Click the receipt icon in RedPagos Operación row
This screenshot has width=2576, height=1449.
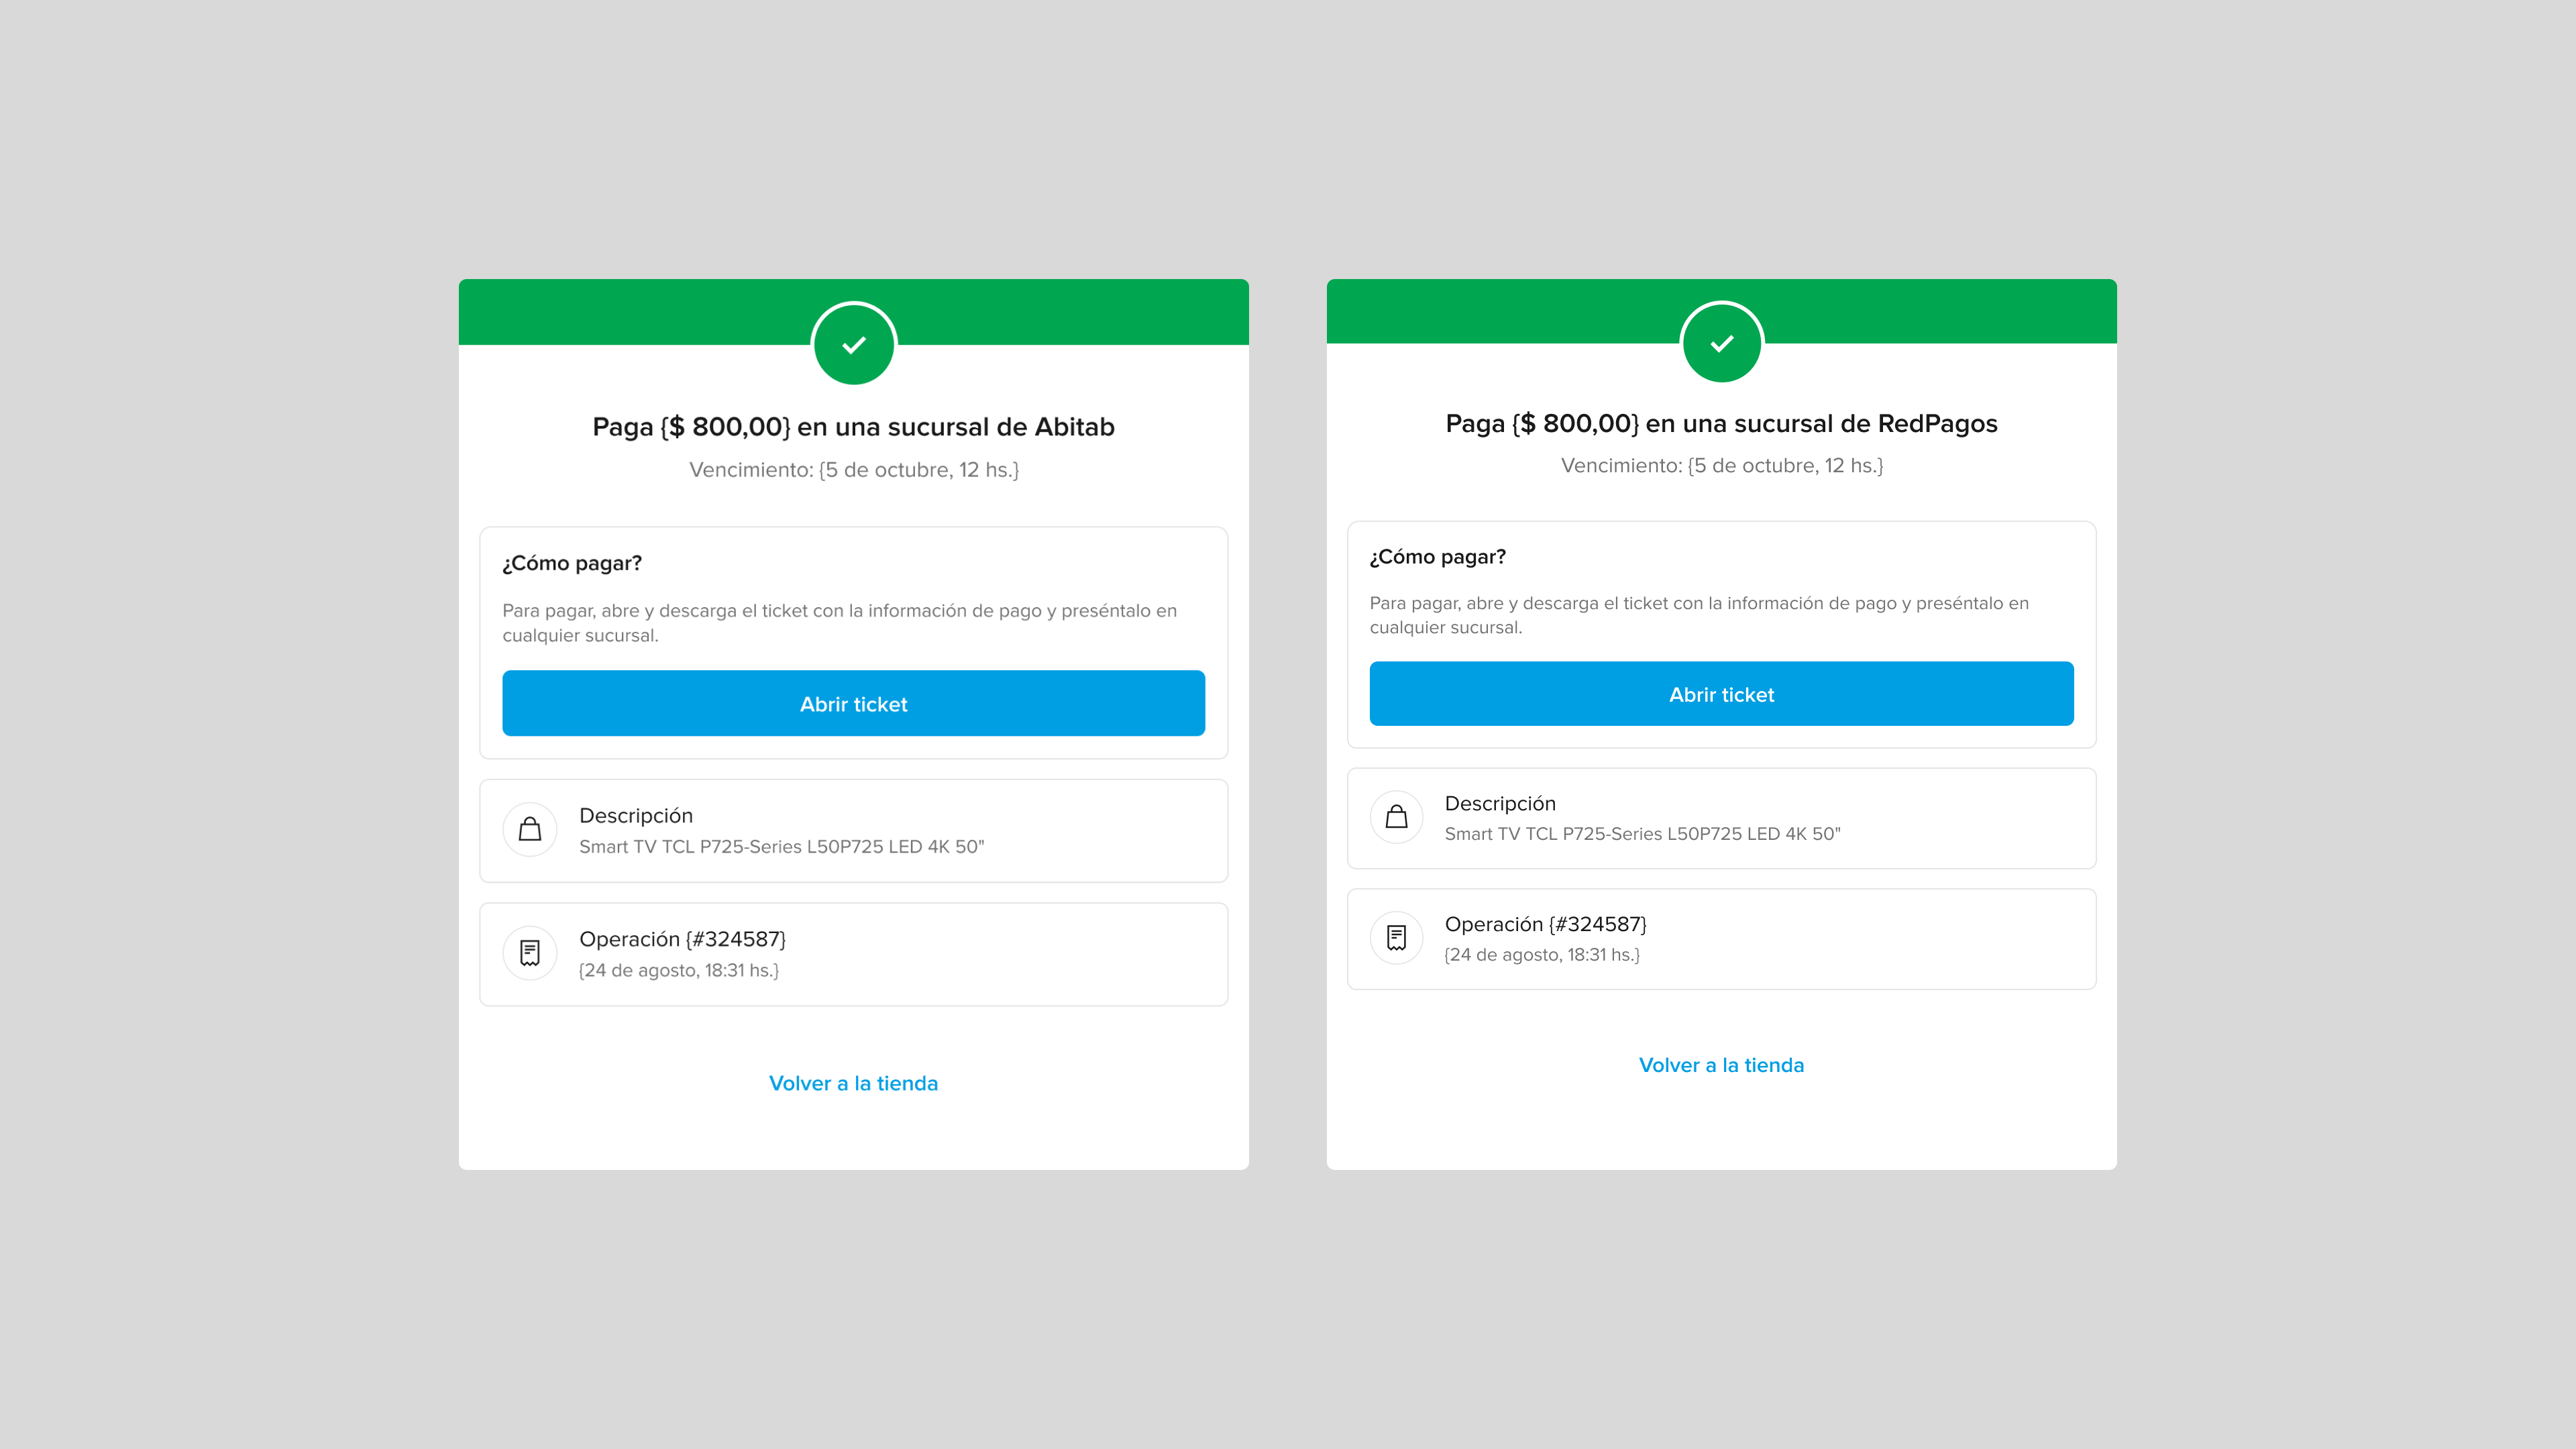click(x=1398, y=938)
